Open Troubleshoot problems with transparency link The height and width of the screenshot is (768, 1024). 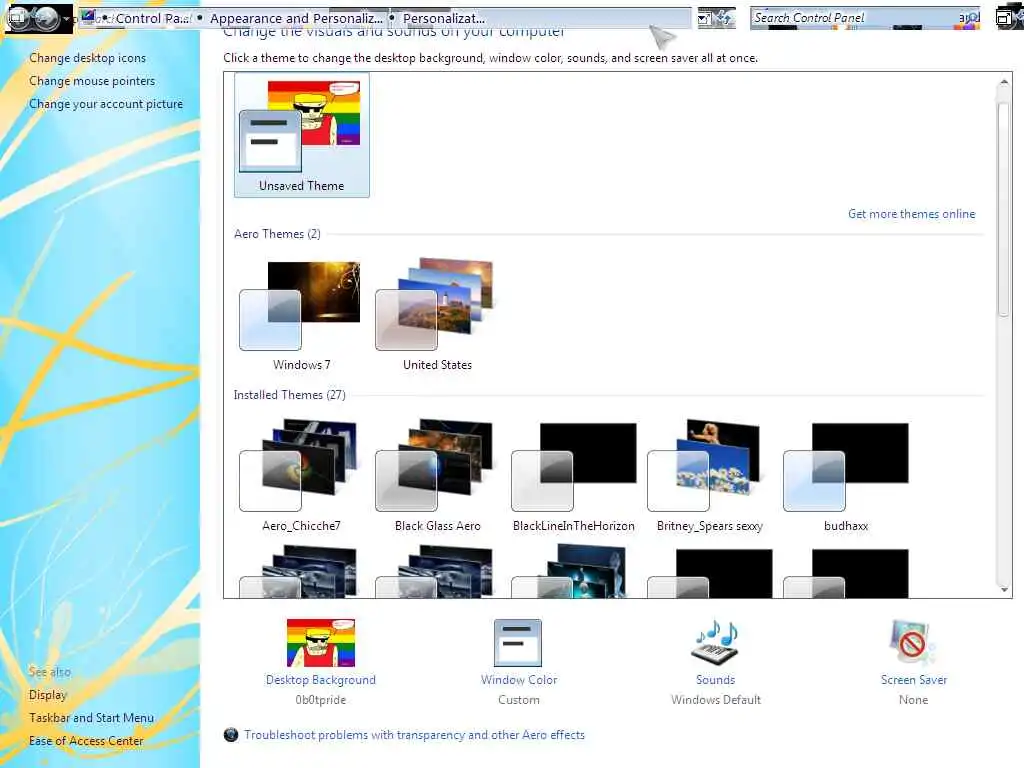pyautogui.click(x=414, y=735)
